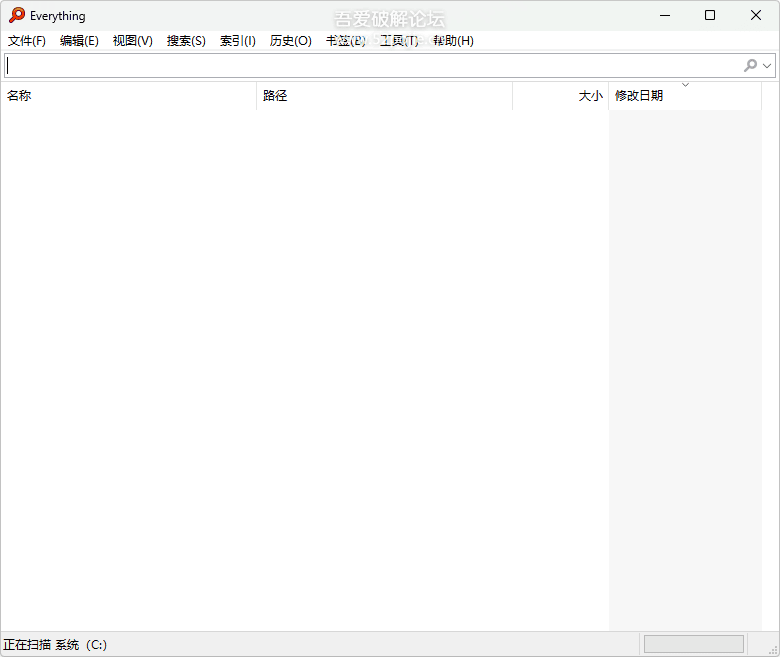Sort results by 名称 column header

pos(128,95)
